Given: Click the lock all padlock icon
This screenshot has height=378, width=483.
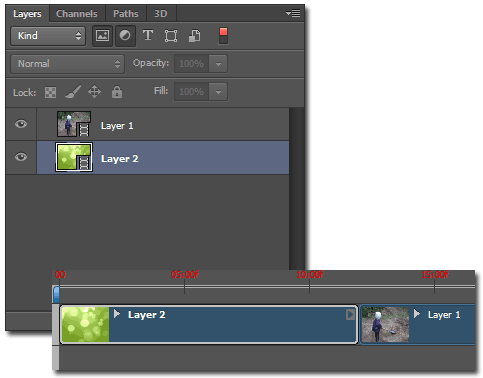Looking at the screenshot, I should coord(117,92).
